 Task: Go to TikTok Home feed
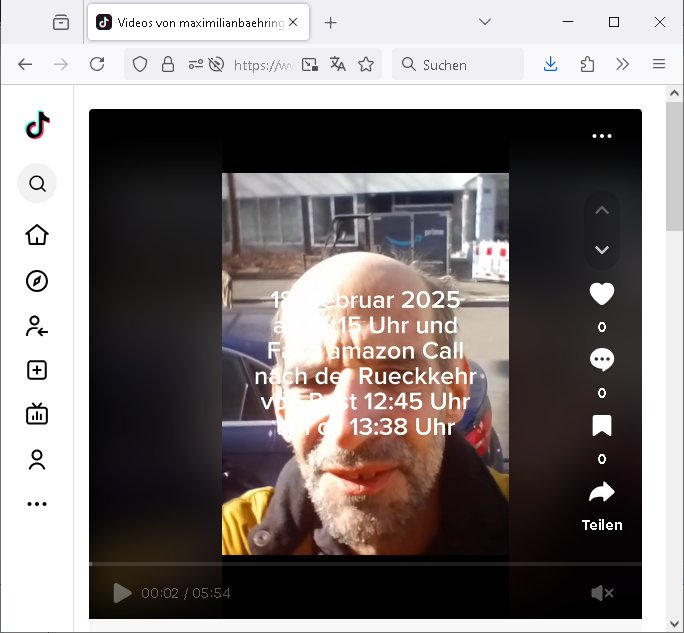(37, 235)
